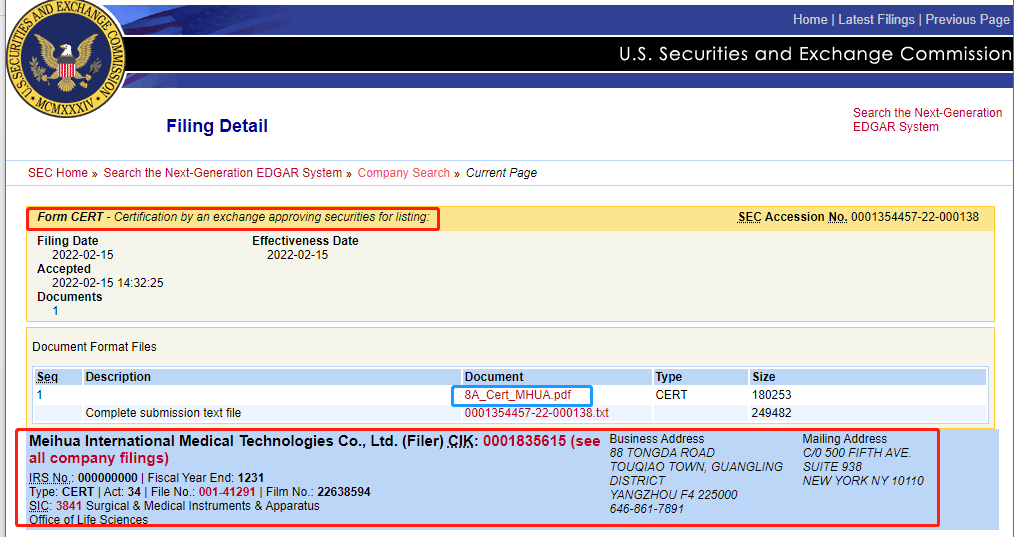This screenshot has height=537, width=1014.
Task: Open Latest Filings link
Action: 876,20
